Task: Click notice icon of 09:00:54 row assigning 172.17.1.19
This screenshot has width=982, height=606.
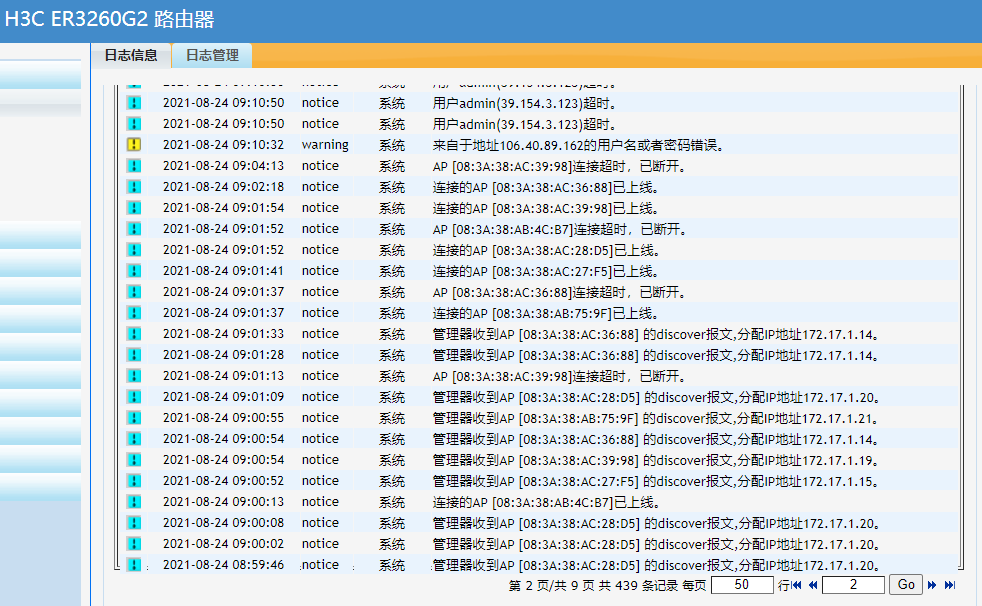Action: [x=134, y=460]
